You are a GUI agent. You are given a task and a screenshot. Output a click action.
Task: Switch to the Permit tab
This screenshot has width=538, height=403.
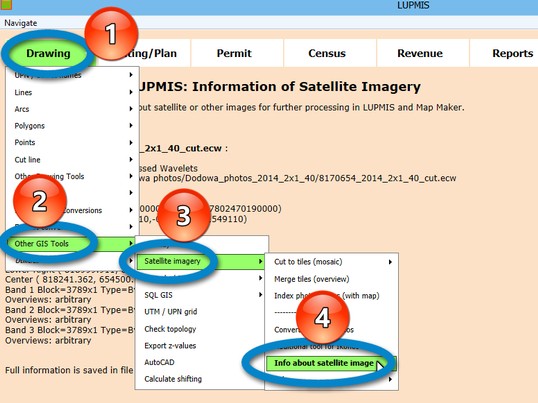pyautogui.click(x=234, y=53)
